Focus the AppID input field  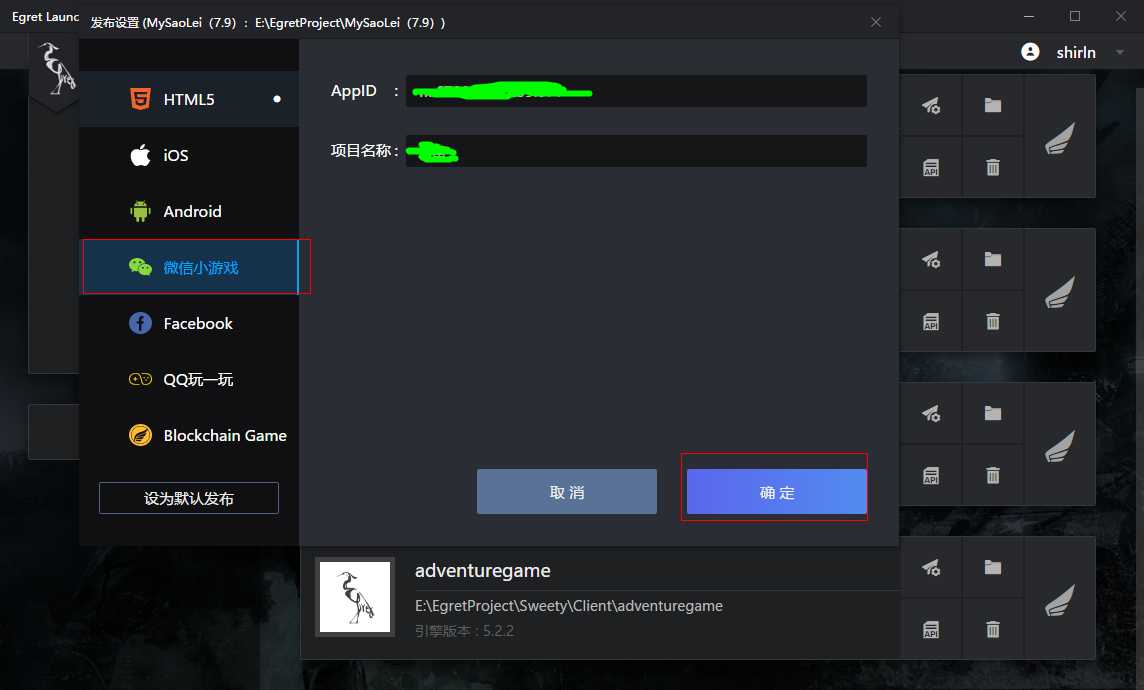coord(636,91)
